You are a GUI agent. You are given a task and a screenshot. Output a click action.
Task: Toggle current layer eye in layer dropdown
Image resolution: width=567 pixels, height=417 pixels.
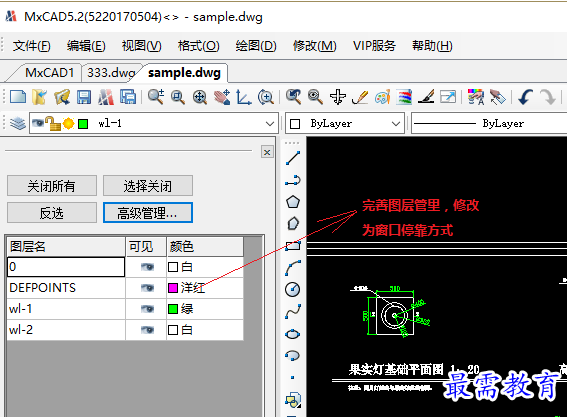tap(38, 124)
